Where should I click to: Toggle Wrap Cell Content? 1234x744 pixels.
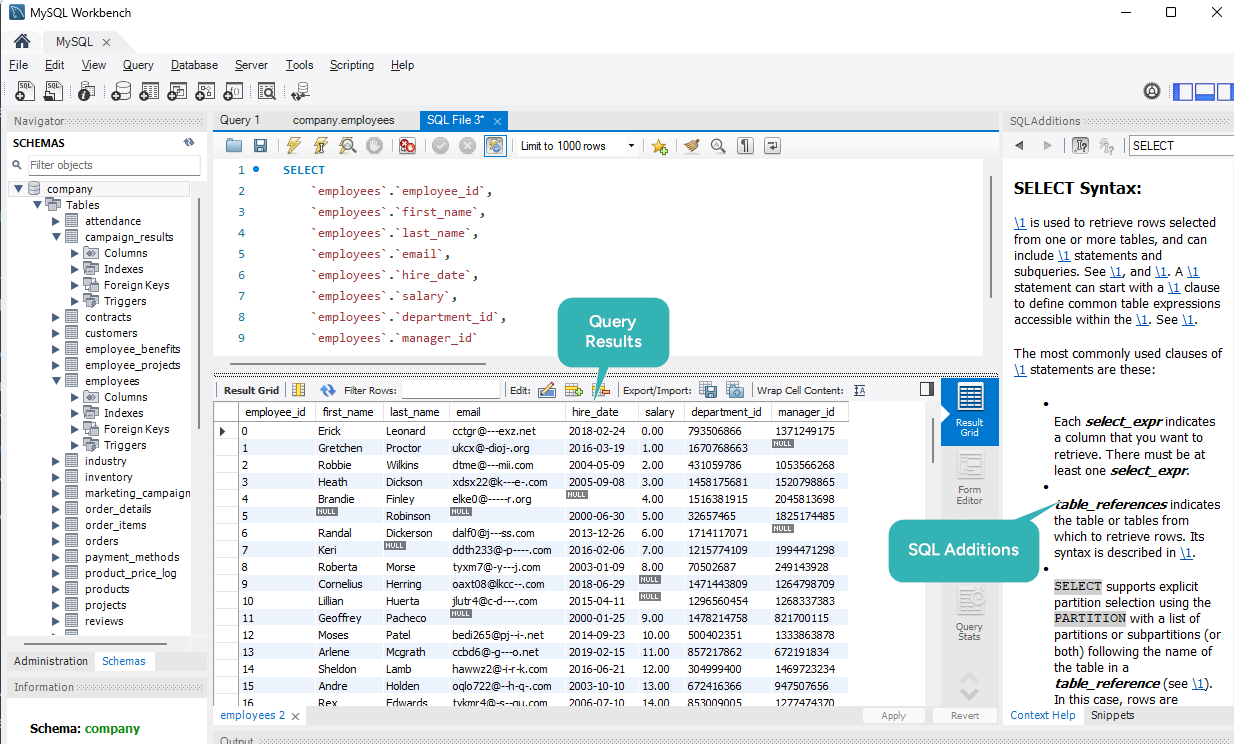pyautogui.click(x=859, y=390)
